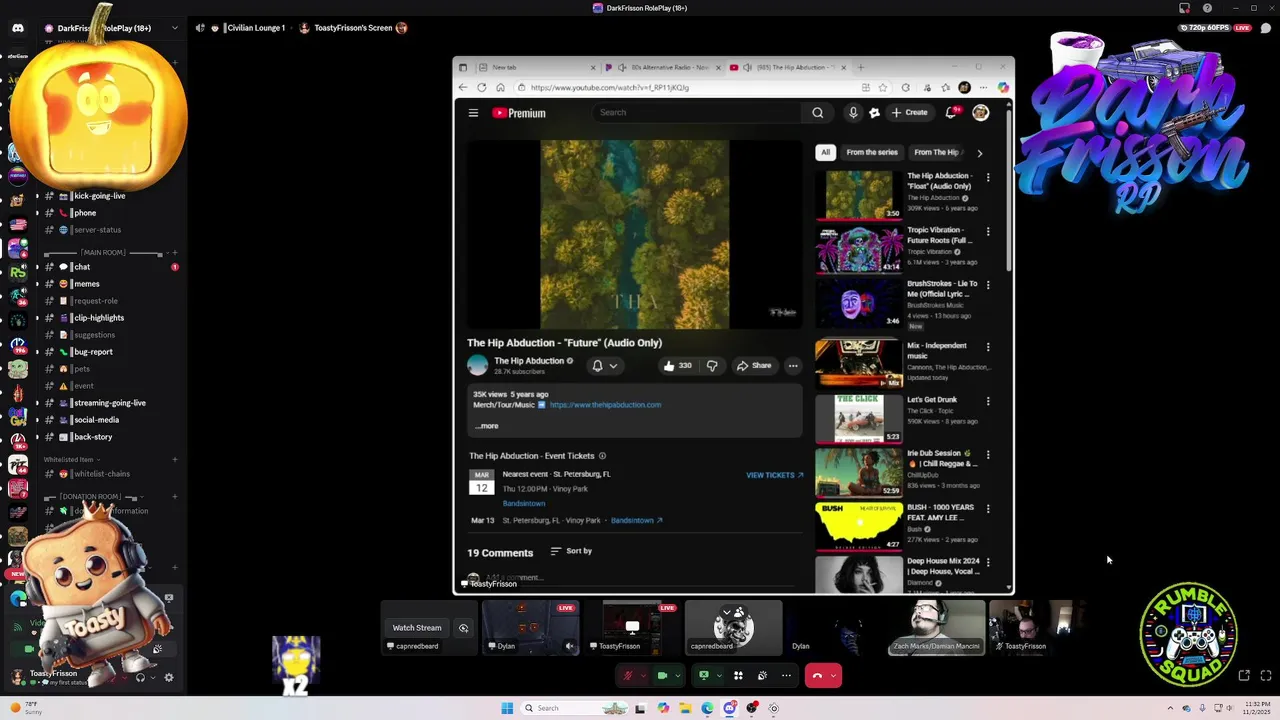Open the Windows Start menu

(507, 708)
